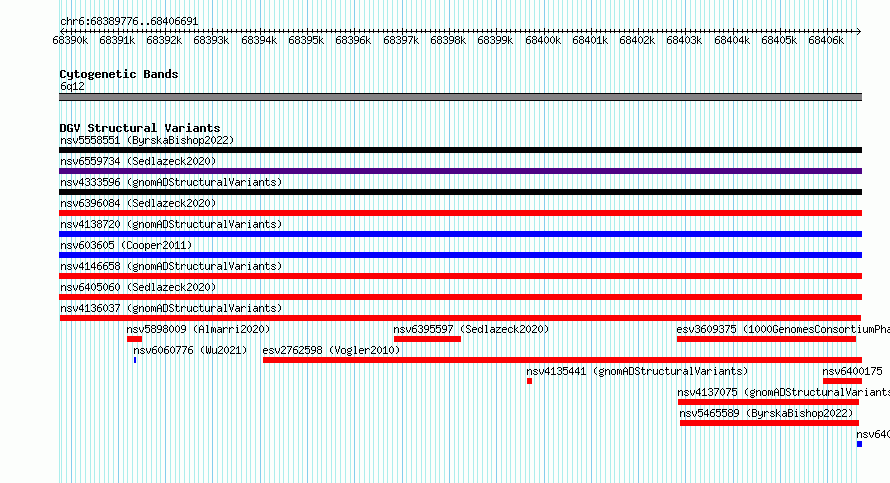
Task: Open variant nsv4138720 (gnomADStructuralVariants) label
Action: [x=171, y=224]
